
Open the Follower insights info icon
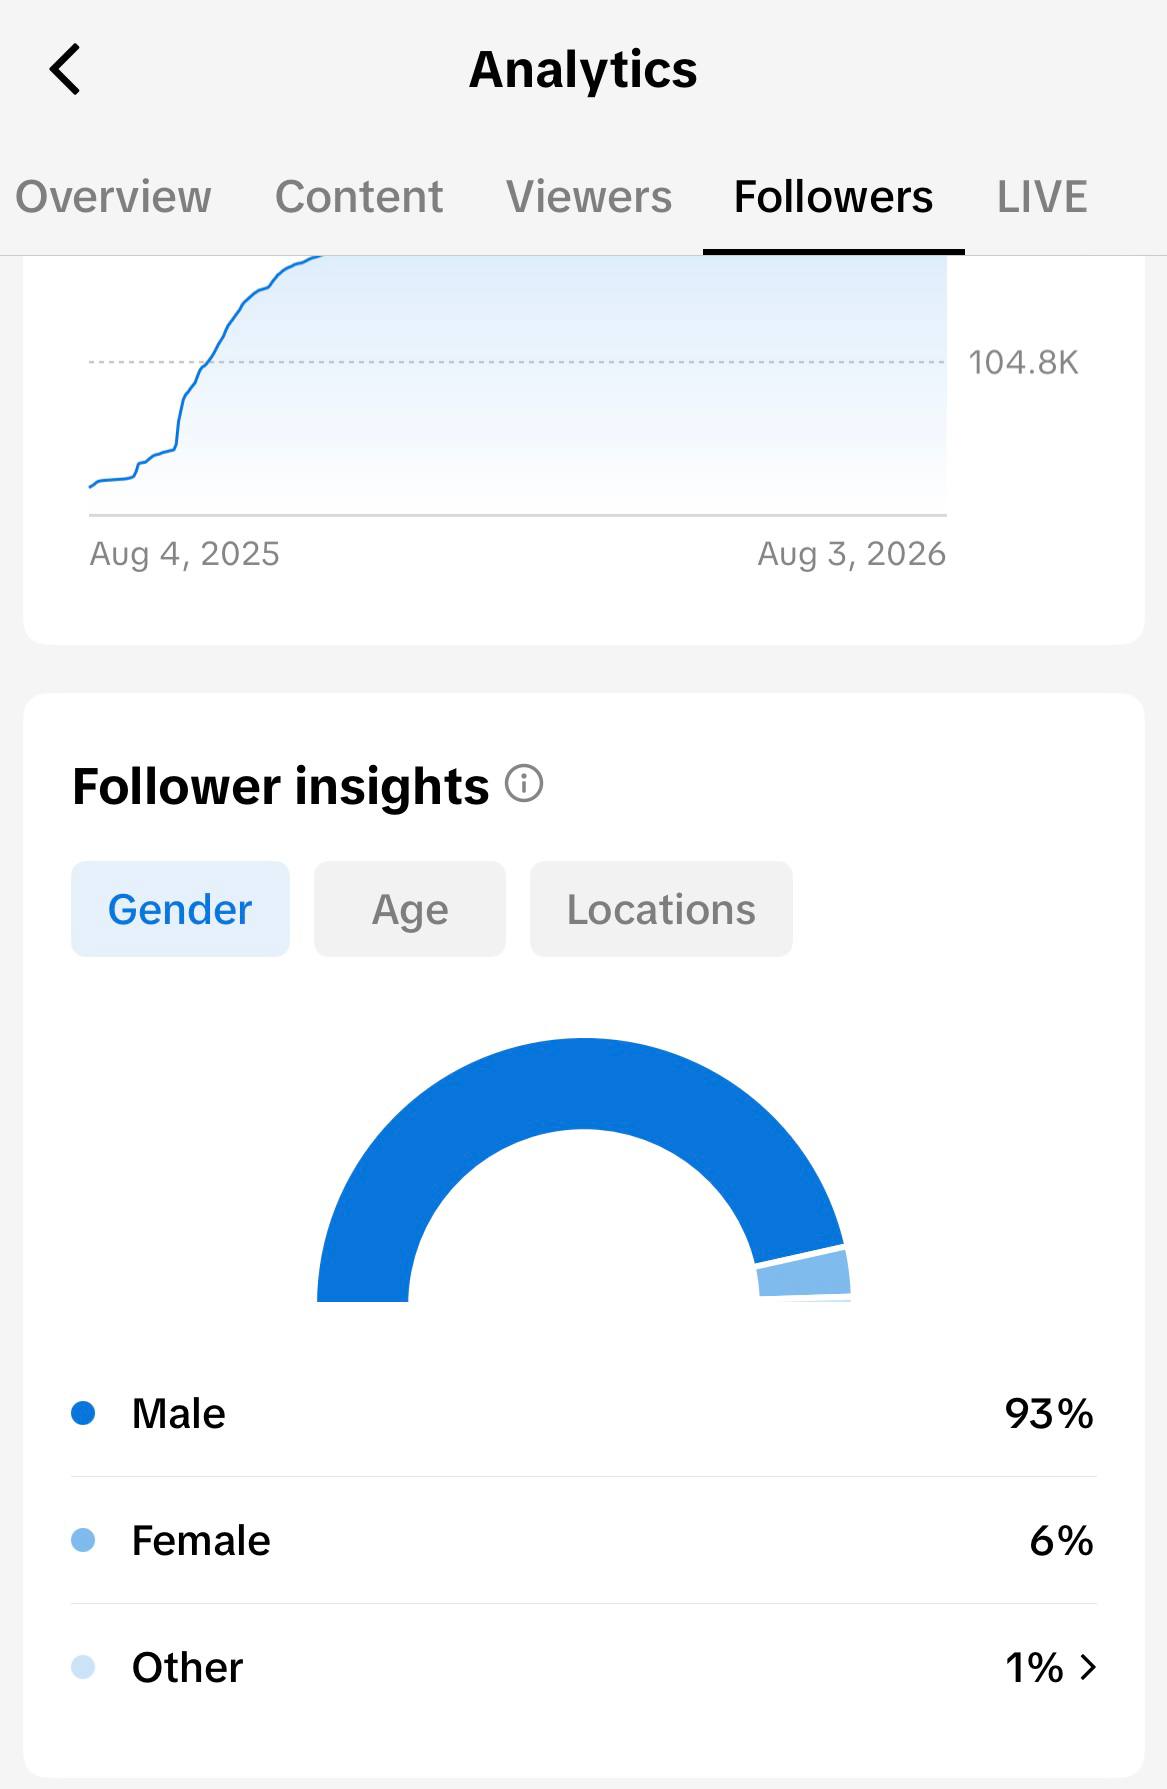[x=524, y=783]
